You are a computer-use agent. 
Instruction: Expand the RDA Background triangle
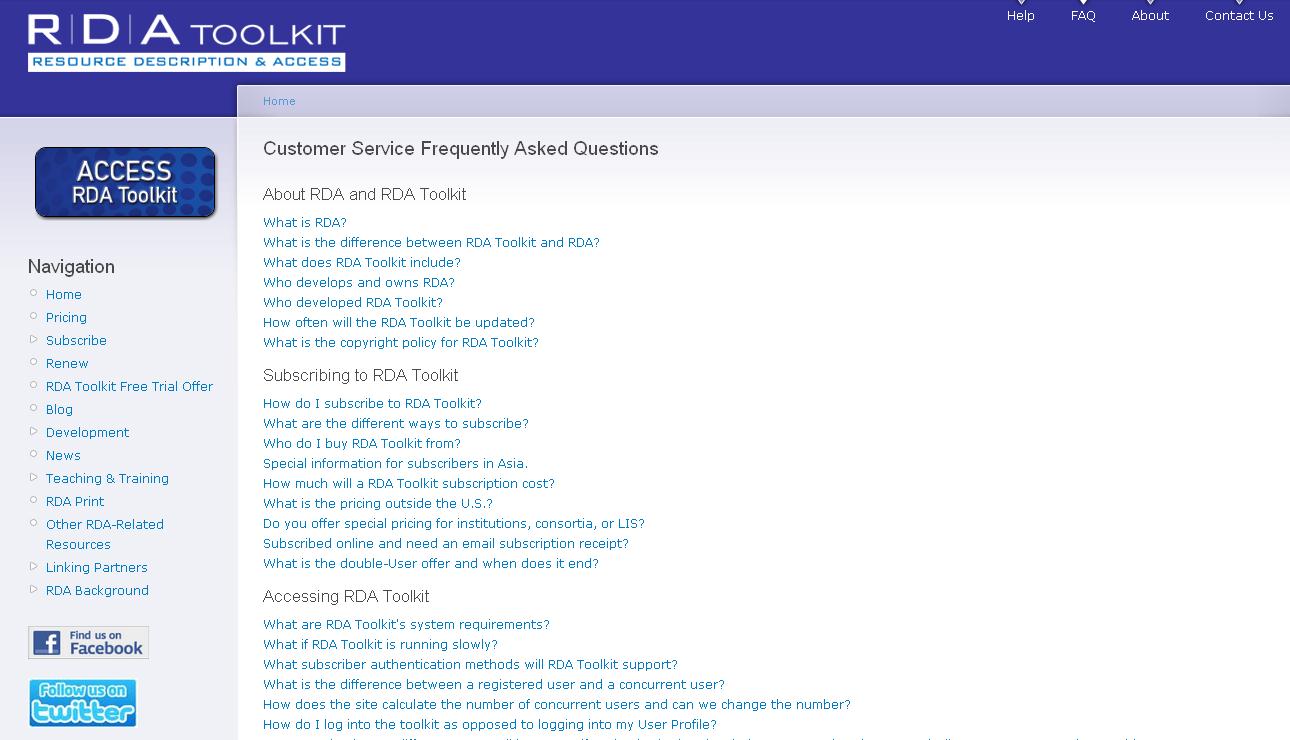[34, 590]
